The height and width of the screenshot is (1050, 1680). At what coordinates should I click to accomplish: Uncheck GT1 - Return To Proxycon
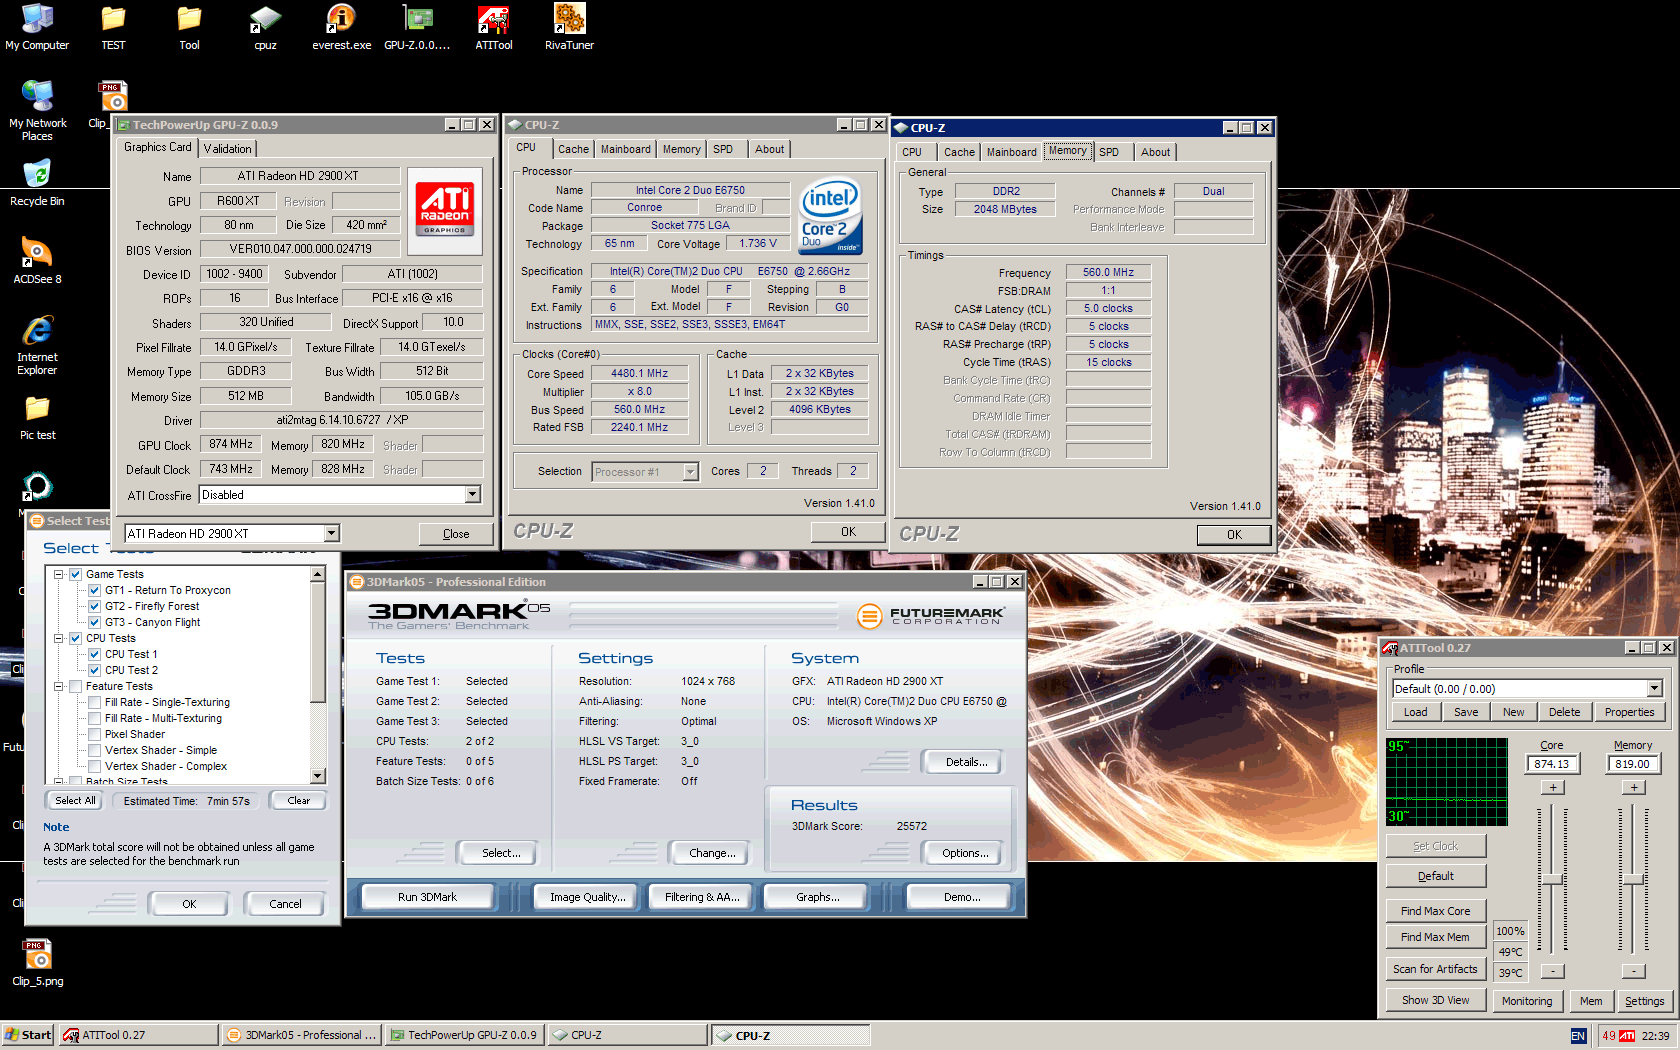[x=94, y=590]
